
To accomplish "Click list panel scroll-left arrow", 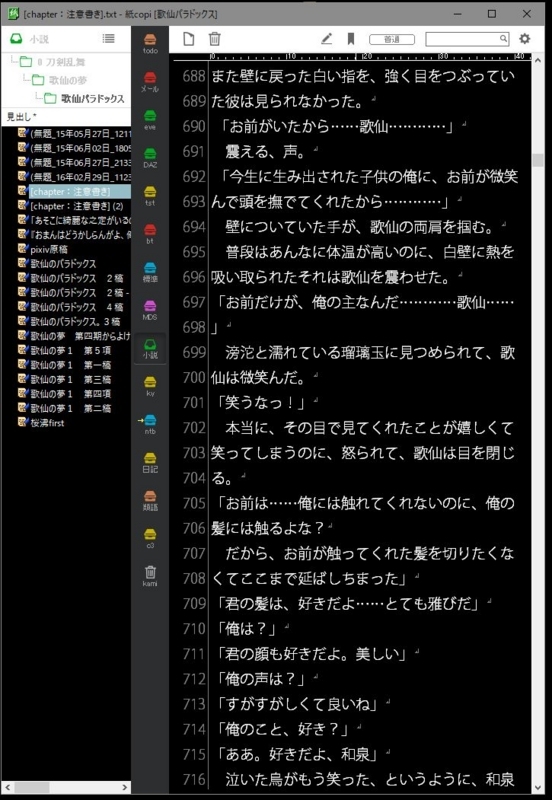I will (7, 787).
